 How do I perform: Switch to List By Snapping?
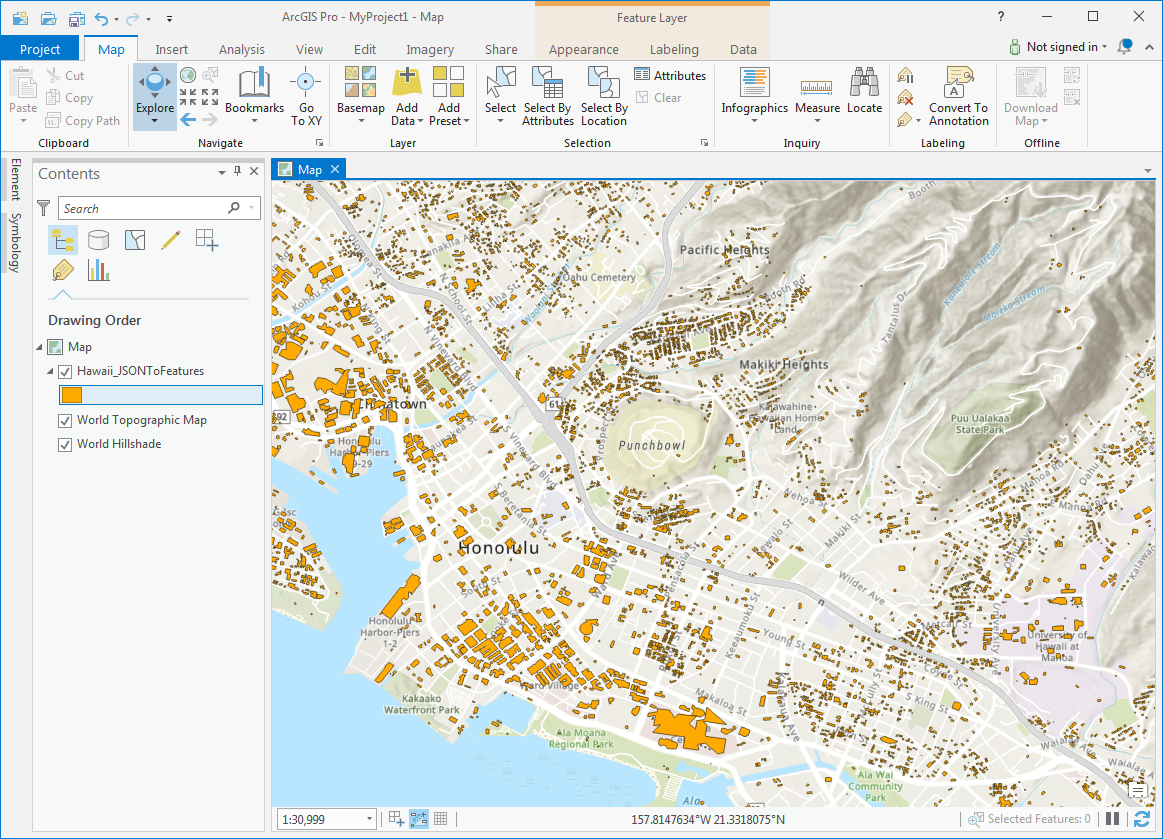coord(207,240)
